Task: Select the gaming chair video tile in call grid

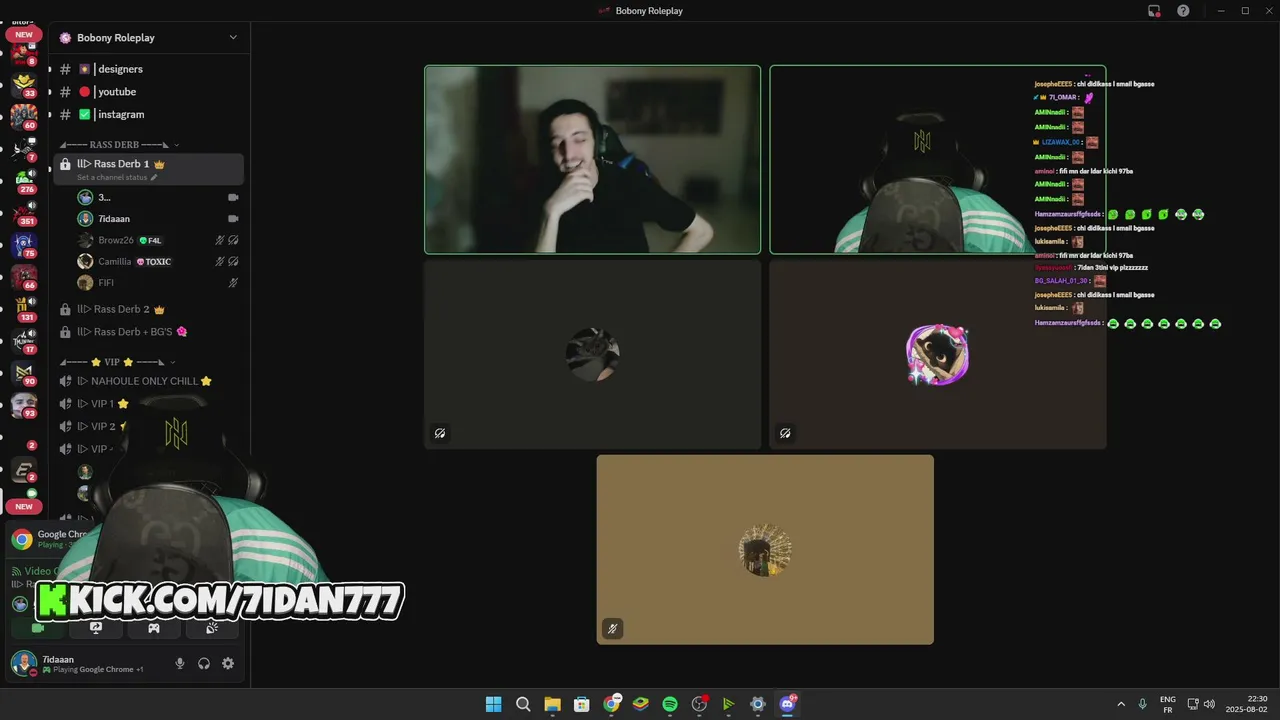Action: (x=938, y=160)
